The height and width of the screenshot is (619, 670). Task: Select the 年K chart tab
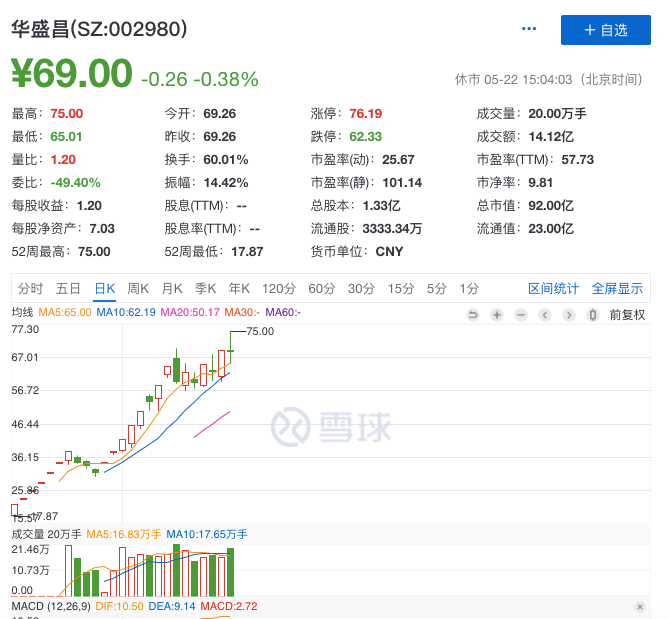tap(239, 289)
